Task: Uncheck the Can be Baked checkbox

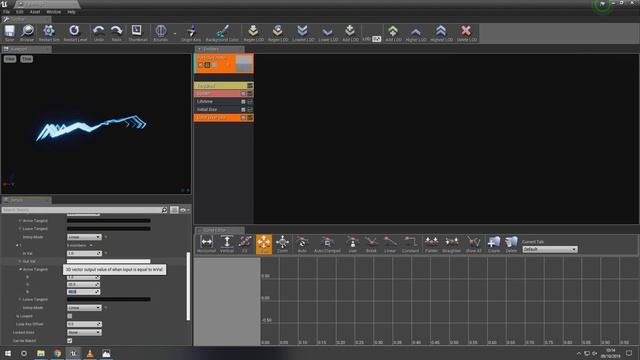Action: coord(69,340)
